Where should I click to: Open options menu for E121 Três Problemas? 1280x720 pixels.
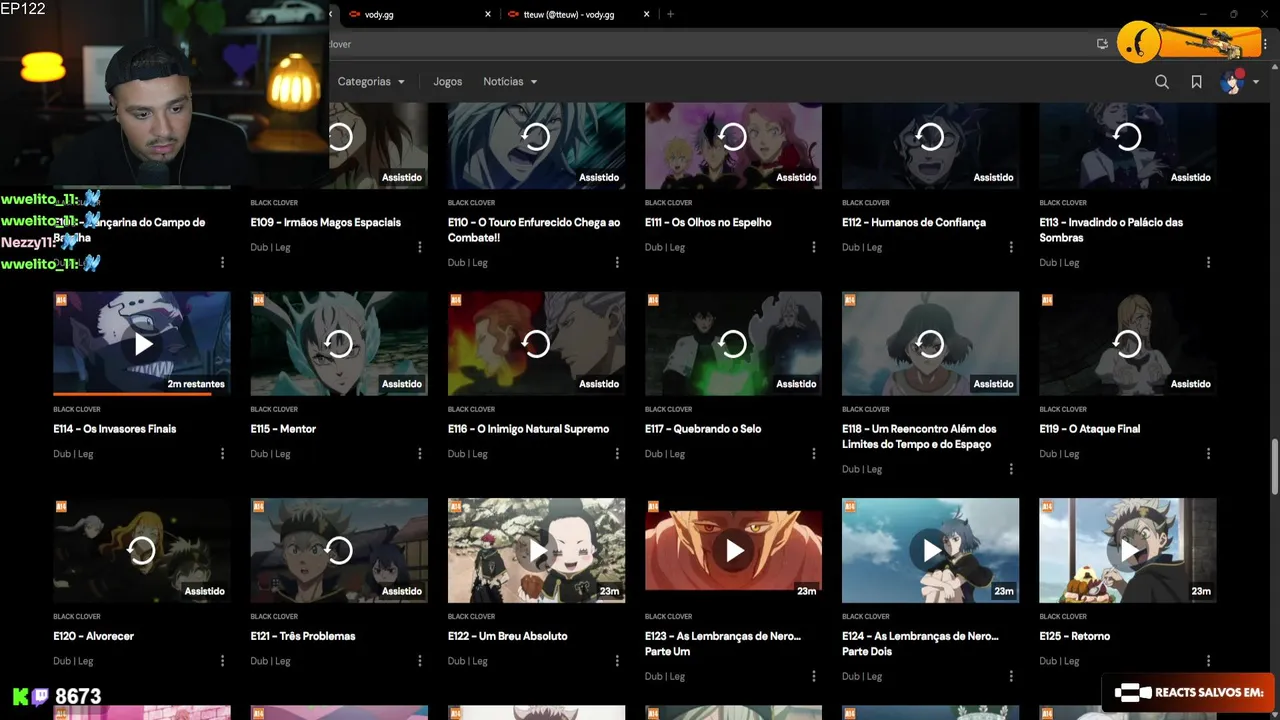point(420,661)
